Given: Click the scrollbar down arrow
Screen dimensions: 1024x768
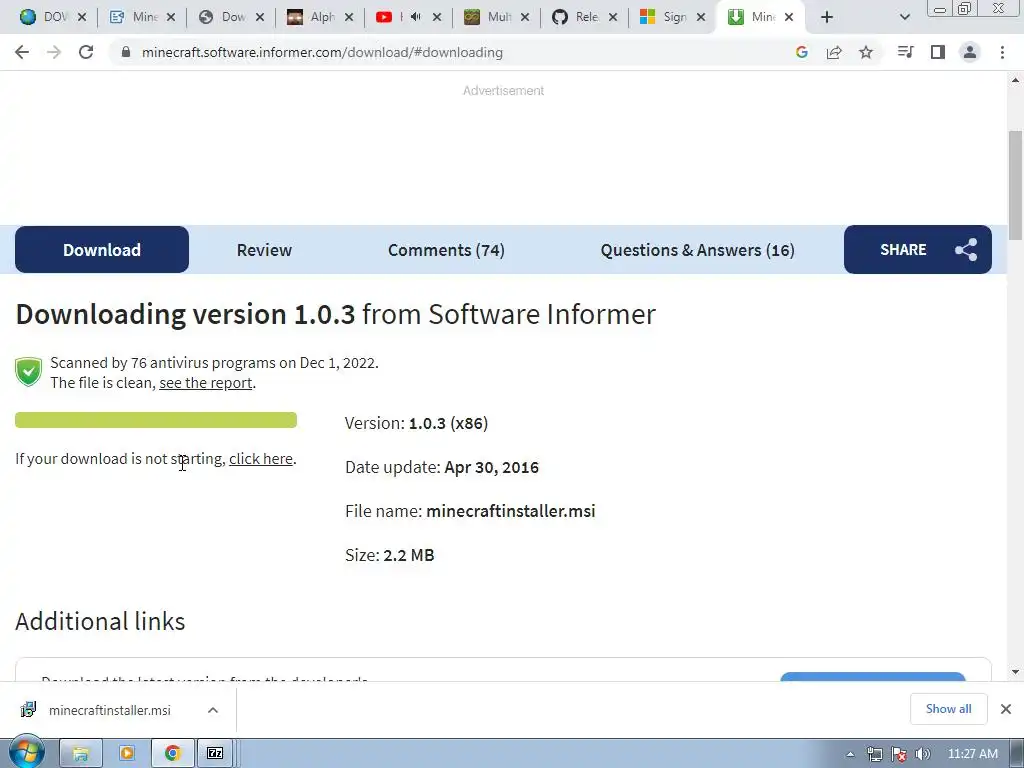Looking at the screenshot, I should (x=1015, y=671).
